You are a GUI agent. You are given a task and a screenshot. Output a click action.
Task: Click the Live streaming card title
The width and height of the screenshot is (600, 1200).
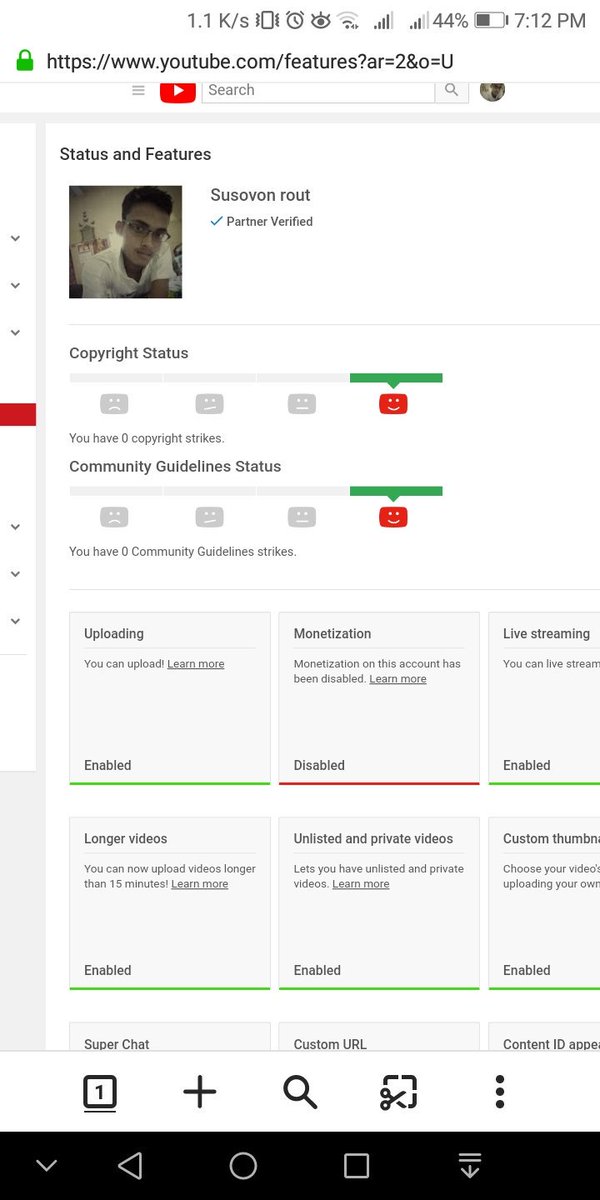pyautogui.click(x=546, y=634)
